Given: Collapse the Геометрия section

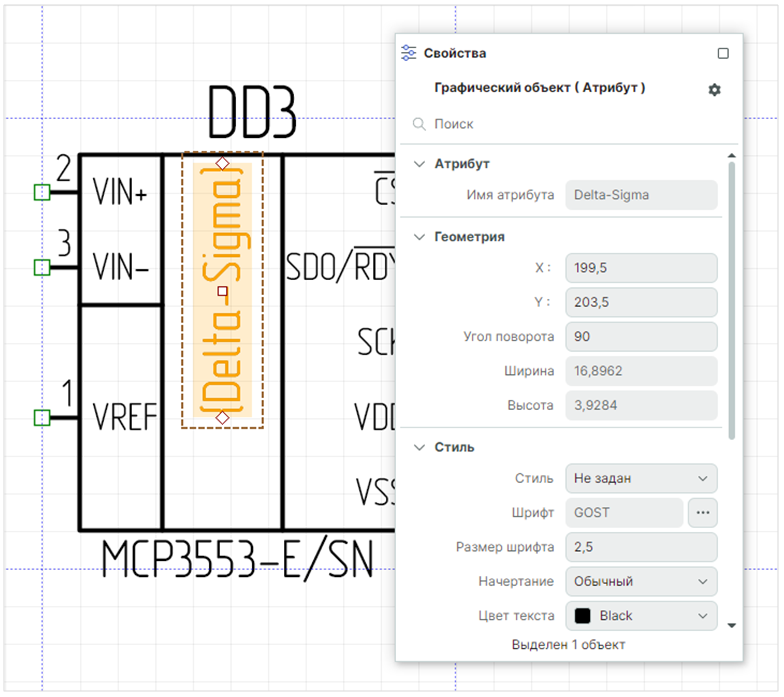Looking at the screenshot, I should click(x=419, y=237).
